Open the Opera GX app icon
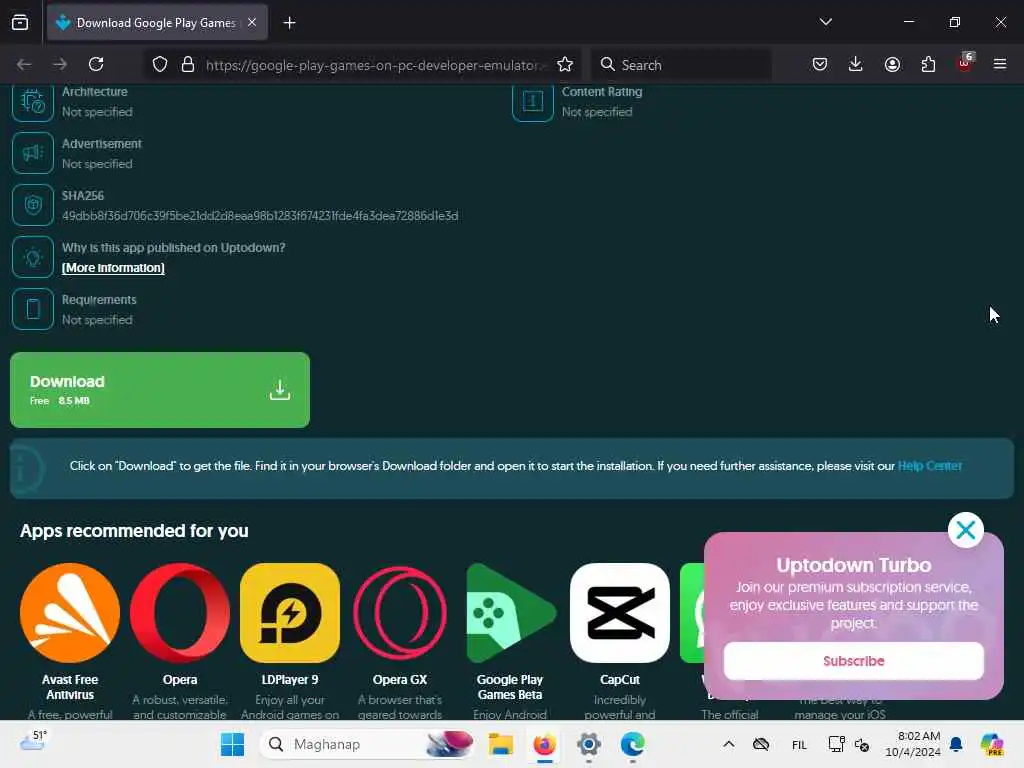Viewport: 1024px width, 768px height. 400,613
